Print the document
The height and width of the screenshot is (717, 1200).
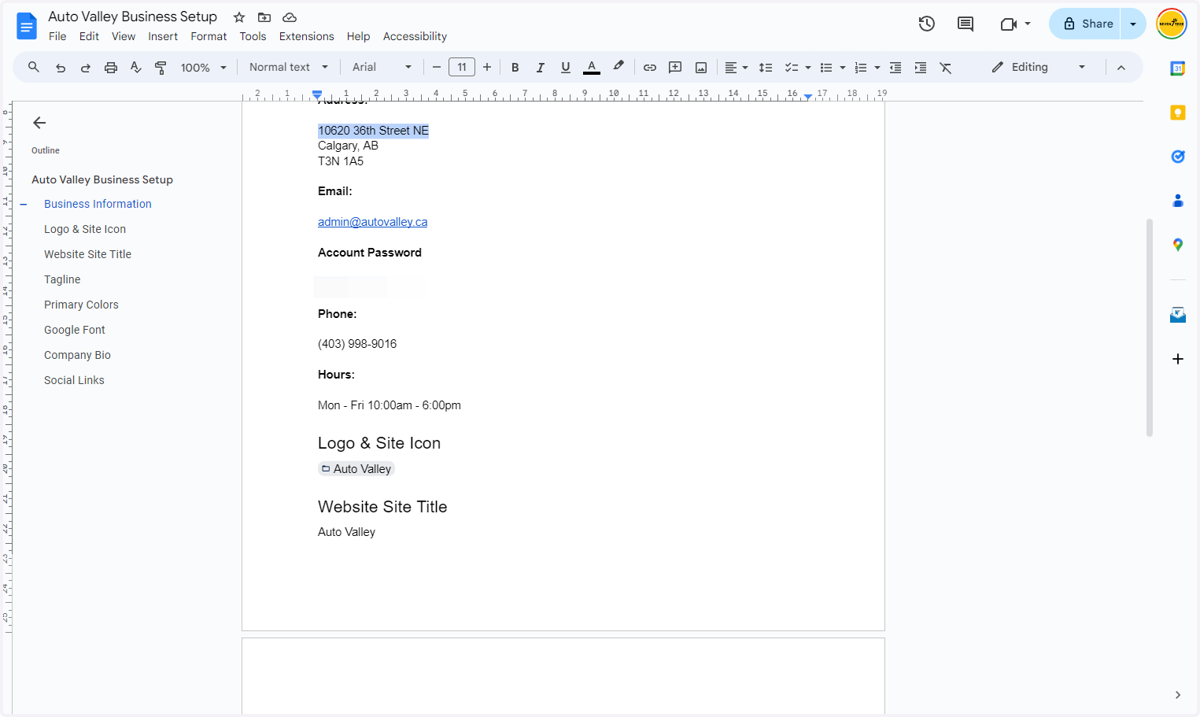click(111, 67)
